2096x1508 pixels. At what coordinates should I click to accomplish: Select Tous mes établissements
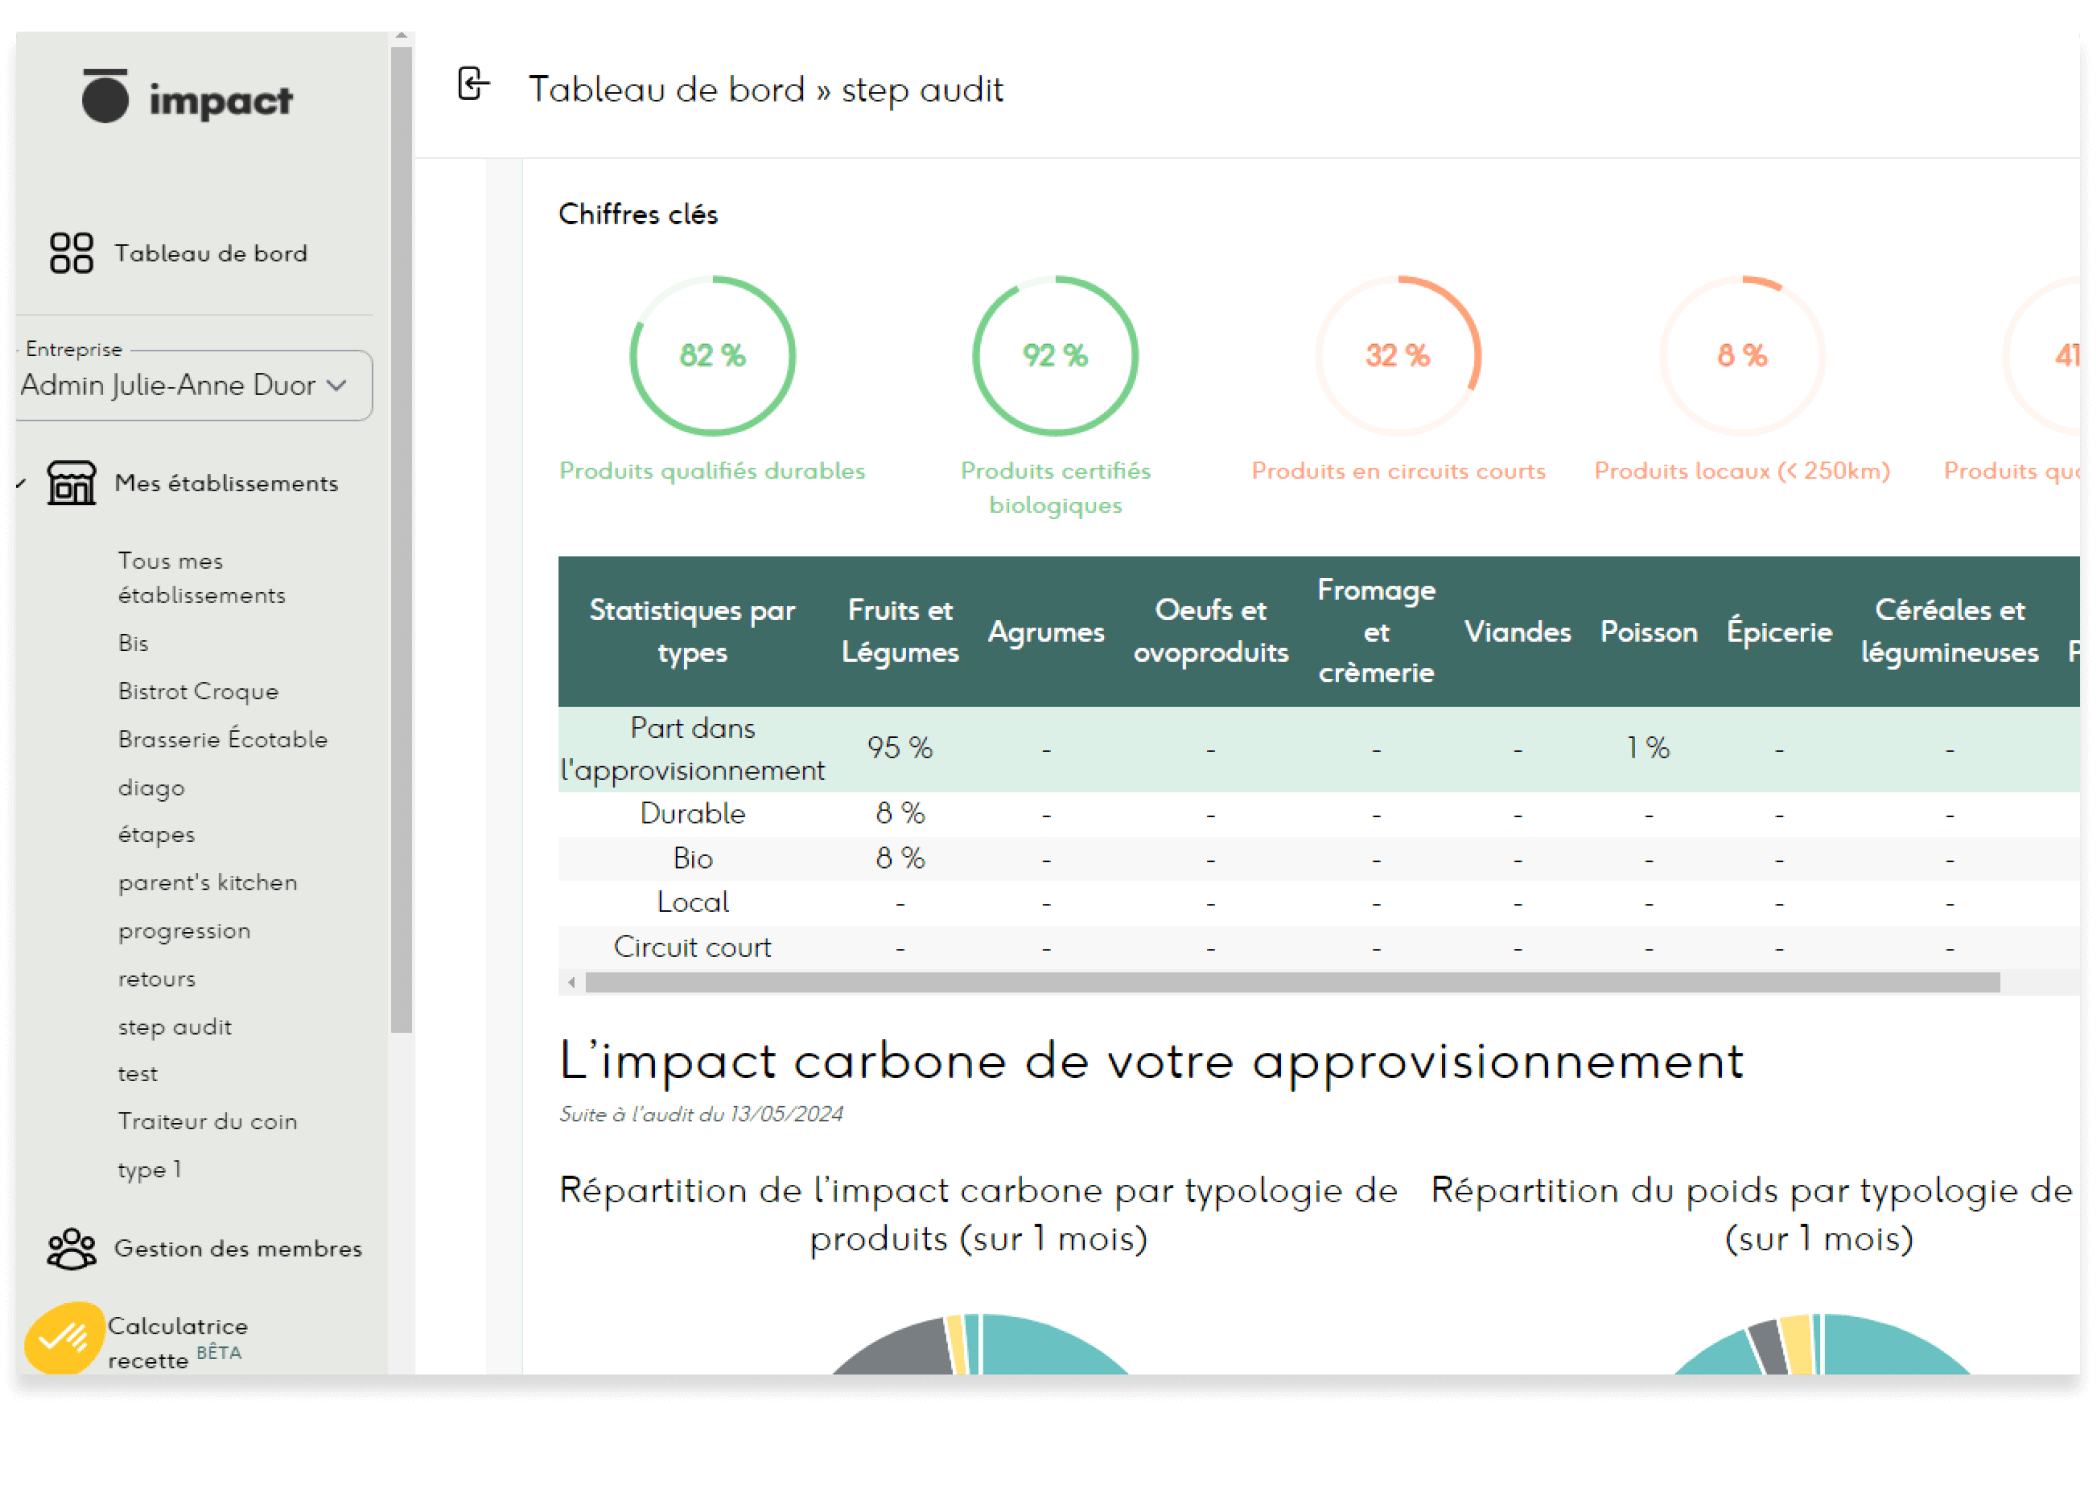(x=201, y=577)
